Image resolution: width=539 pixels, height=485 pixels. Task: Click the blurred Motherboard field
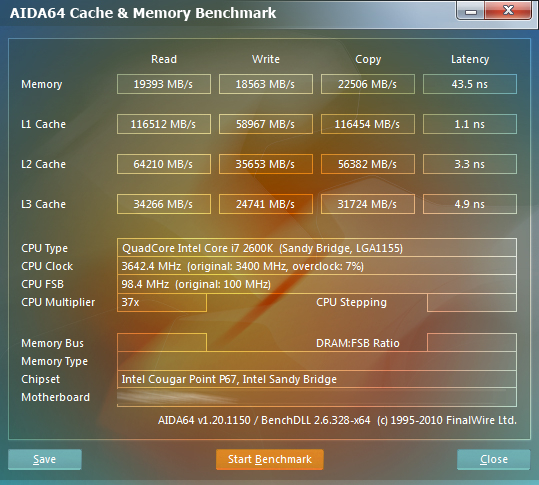tap(317, 397)
